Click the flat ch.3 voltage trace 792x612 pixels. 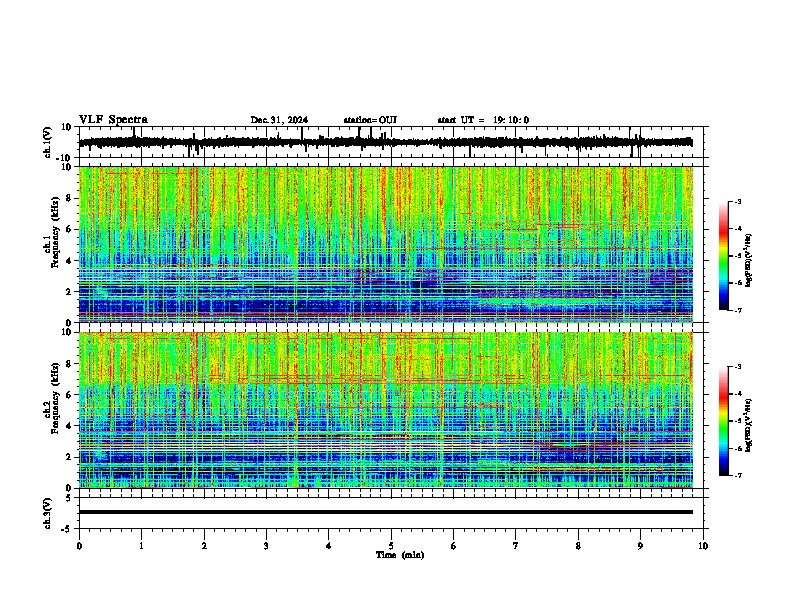coord(385,512)
